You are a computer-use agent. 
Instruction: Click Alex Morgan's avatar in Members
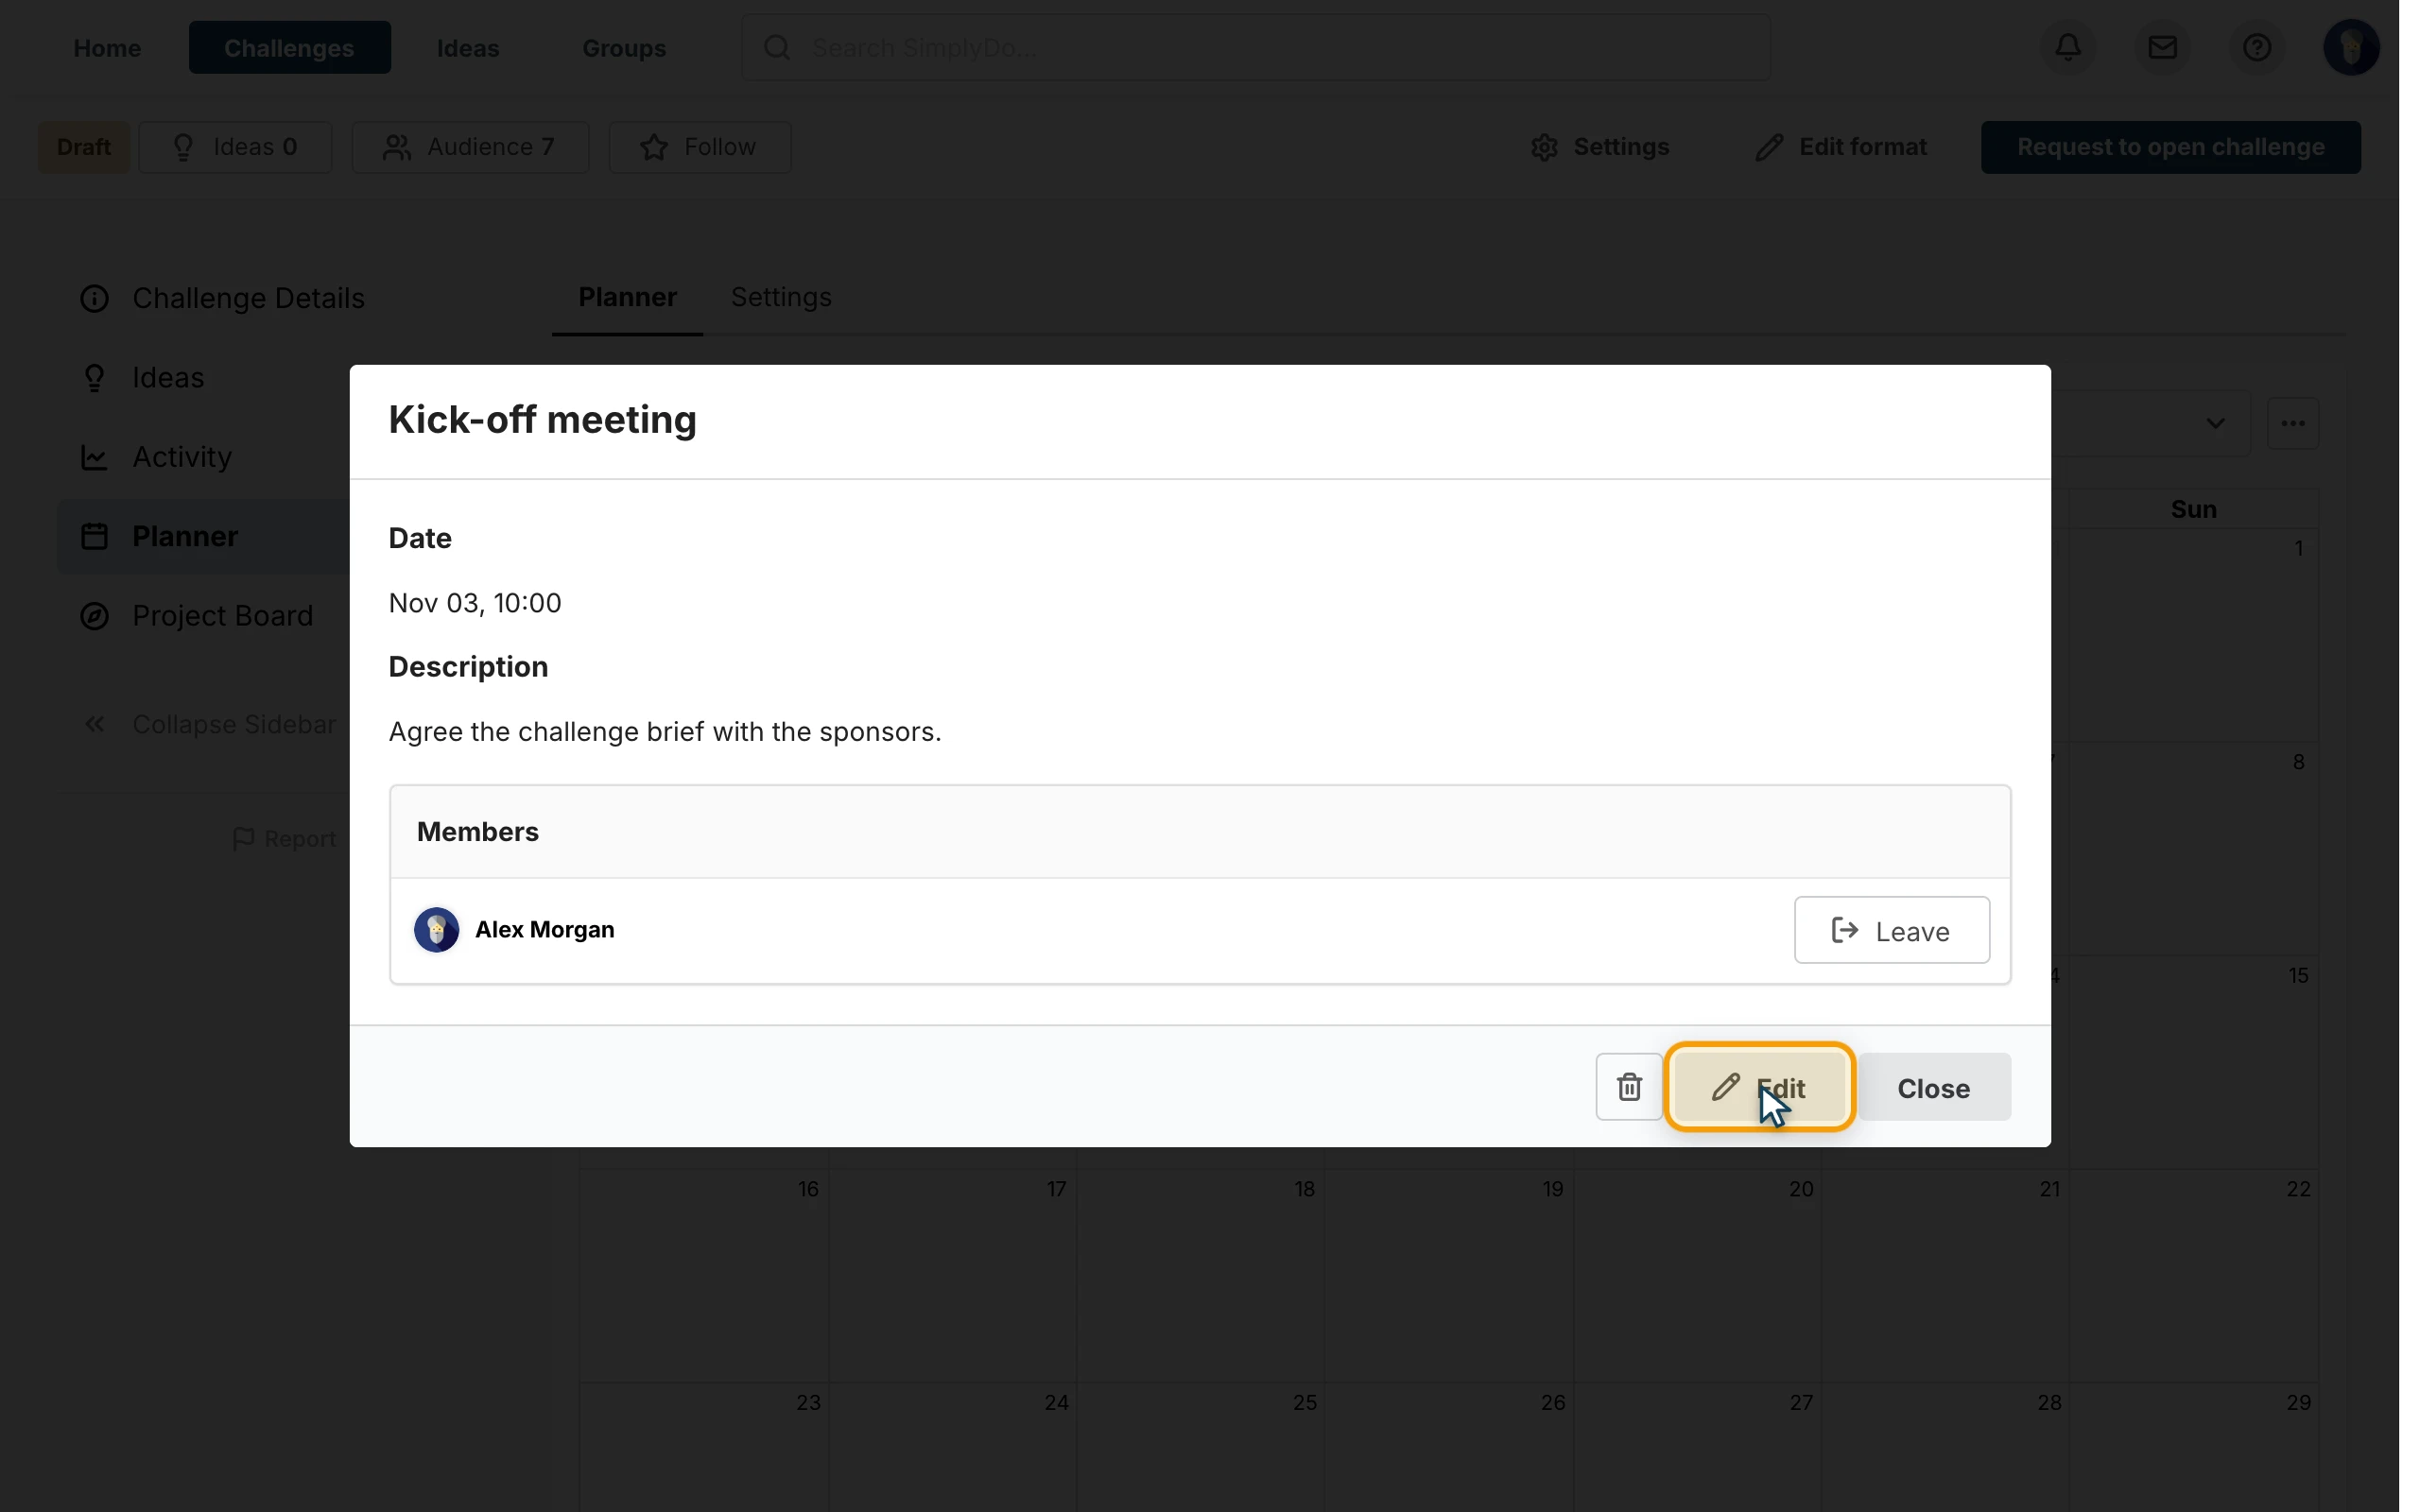tap(437, 930)
